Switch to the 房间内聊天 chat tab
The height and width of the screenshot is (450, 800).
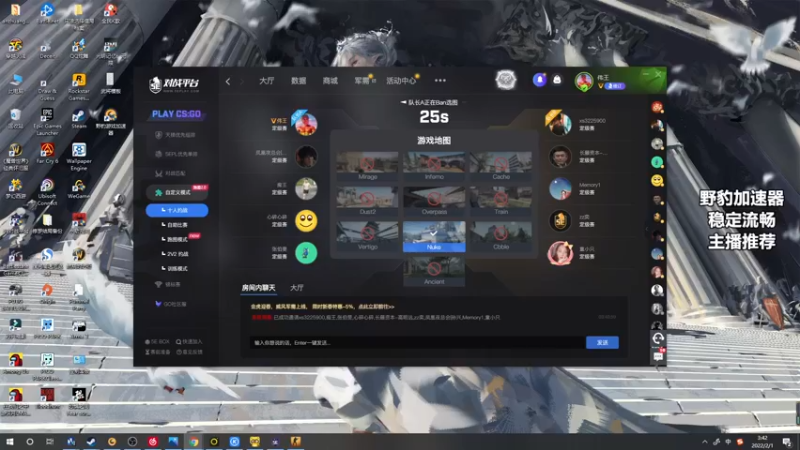(258, 288)
